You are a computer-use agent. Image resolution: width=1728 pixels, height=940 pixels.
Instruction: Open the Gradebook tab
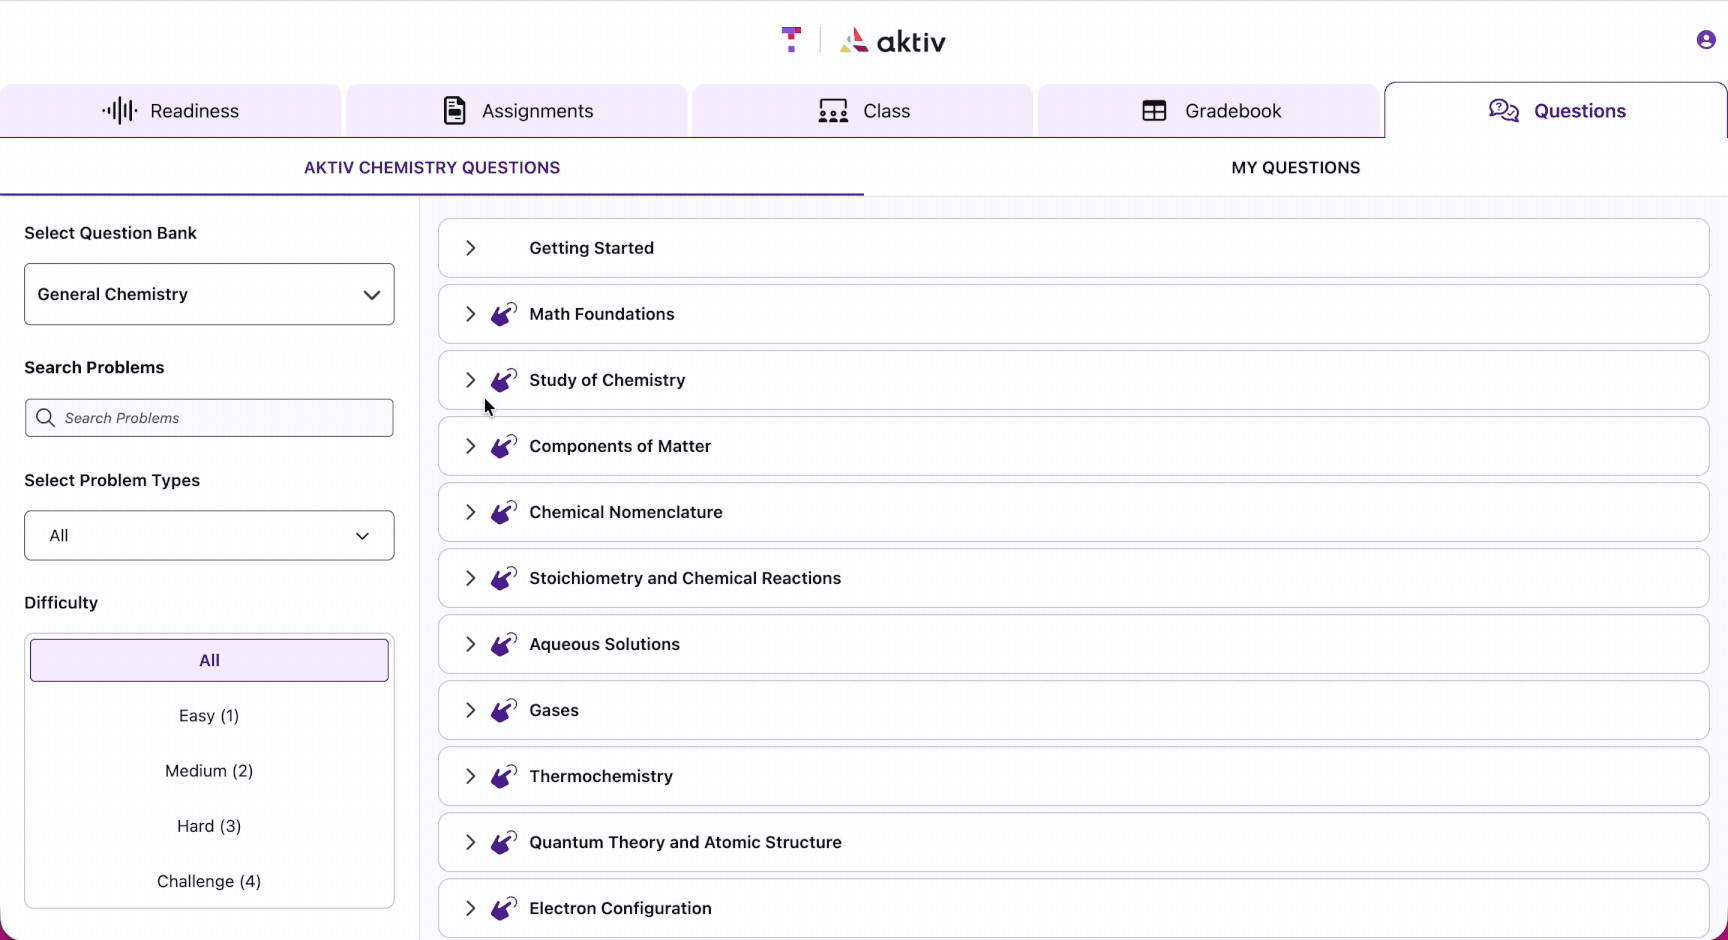coord(1209,111)
